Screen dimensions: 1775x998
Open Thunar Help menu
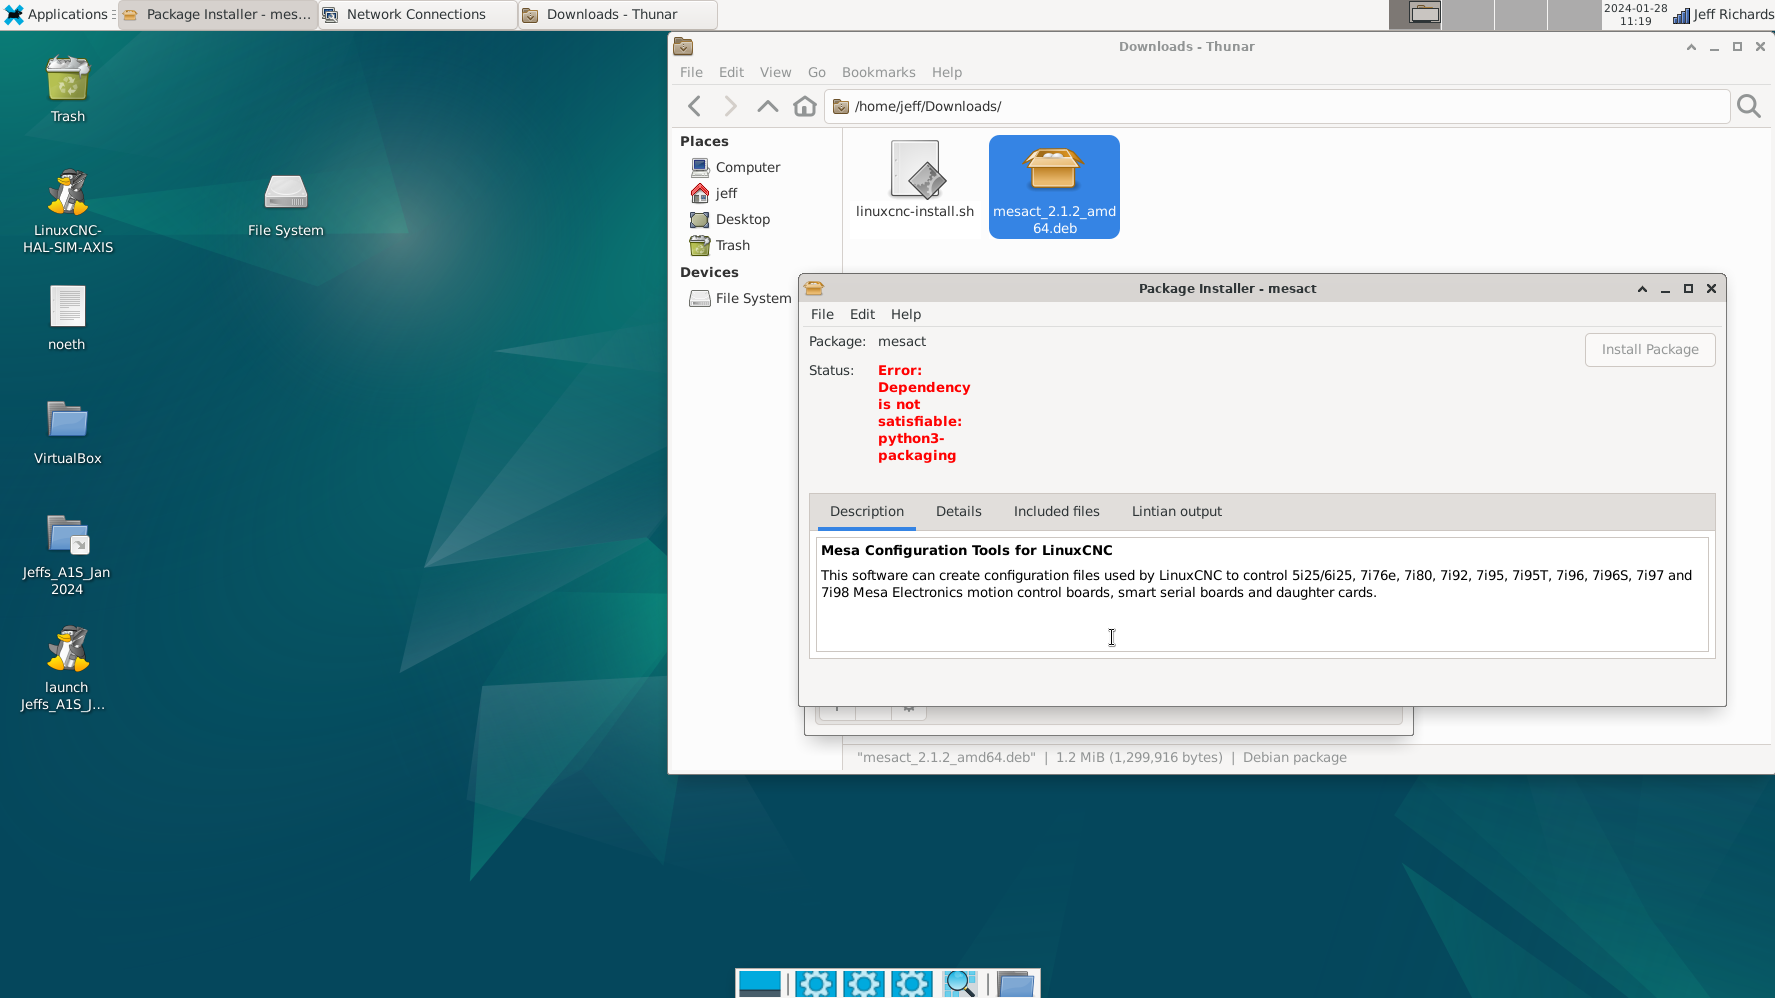pyautogui.click(x=947, y=72)
